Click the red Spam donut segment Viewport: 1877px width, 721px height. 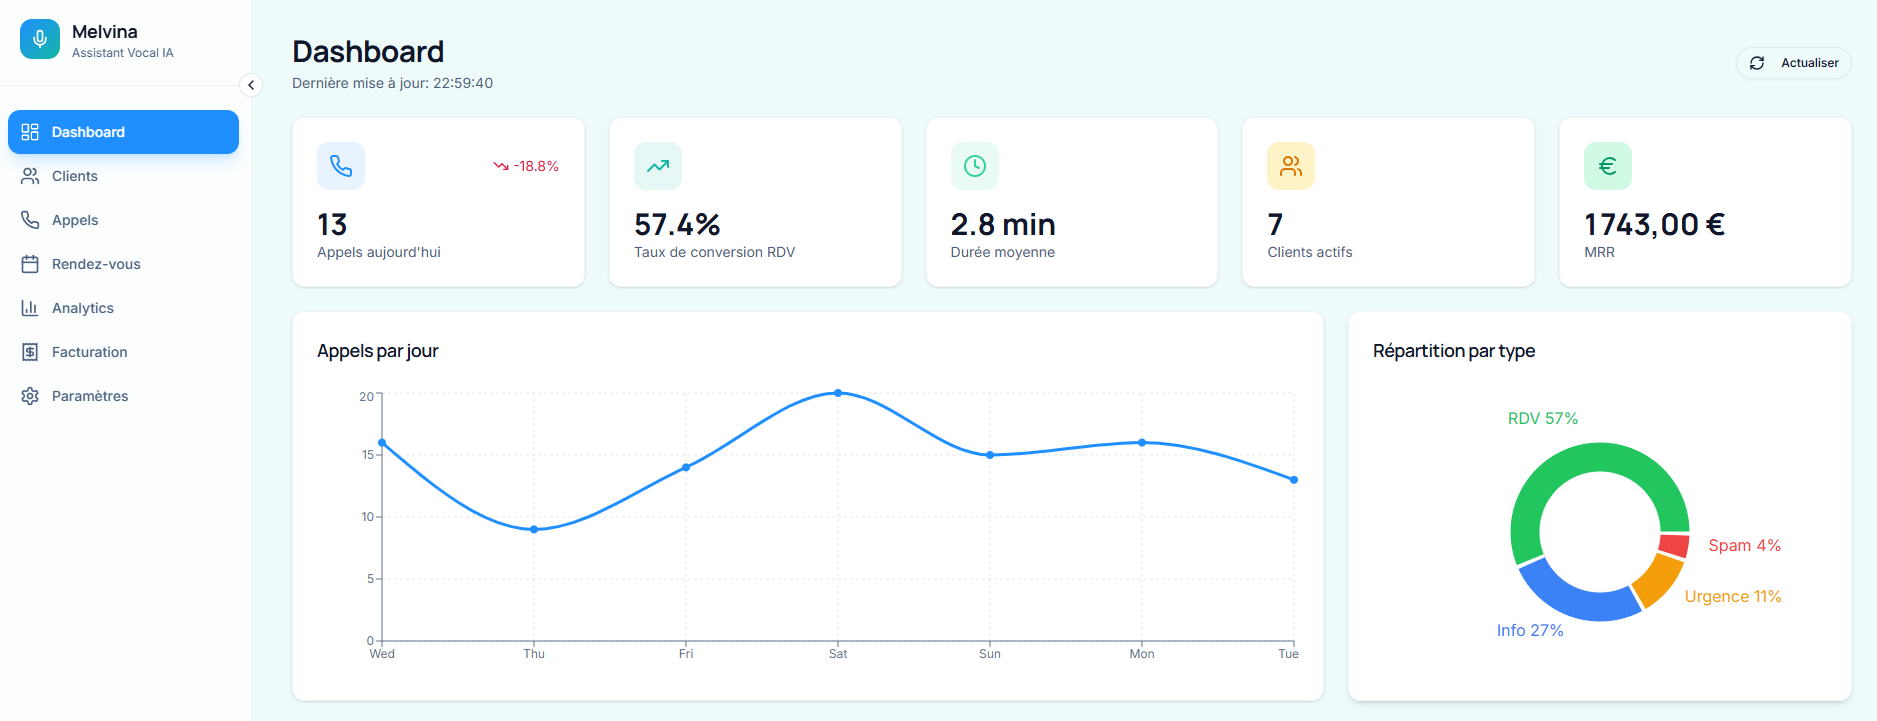pos(1674,546)
